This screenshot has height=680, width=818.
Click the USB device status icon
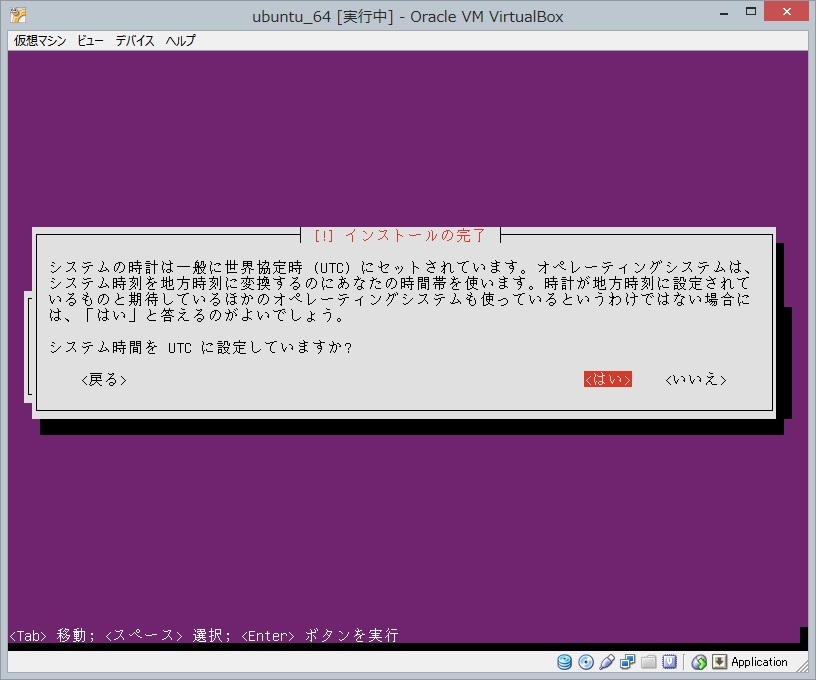607,662
